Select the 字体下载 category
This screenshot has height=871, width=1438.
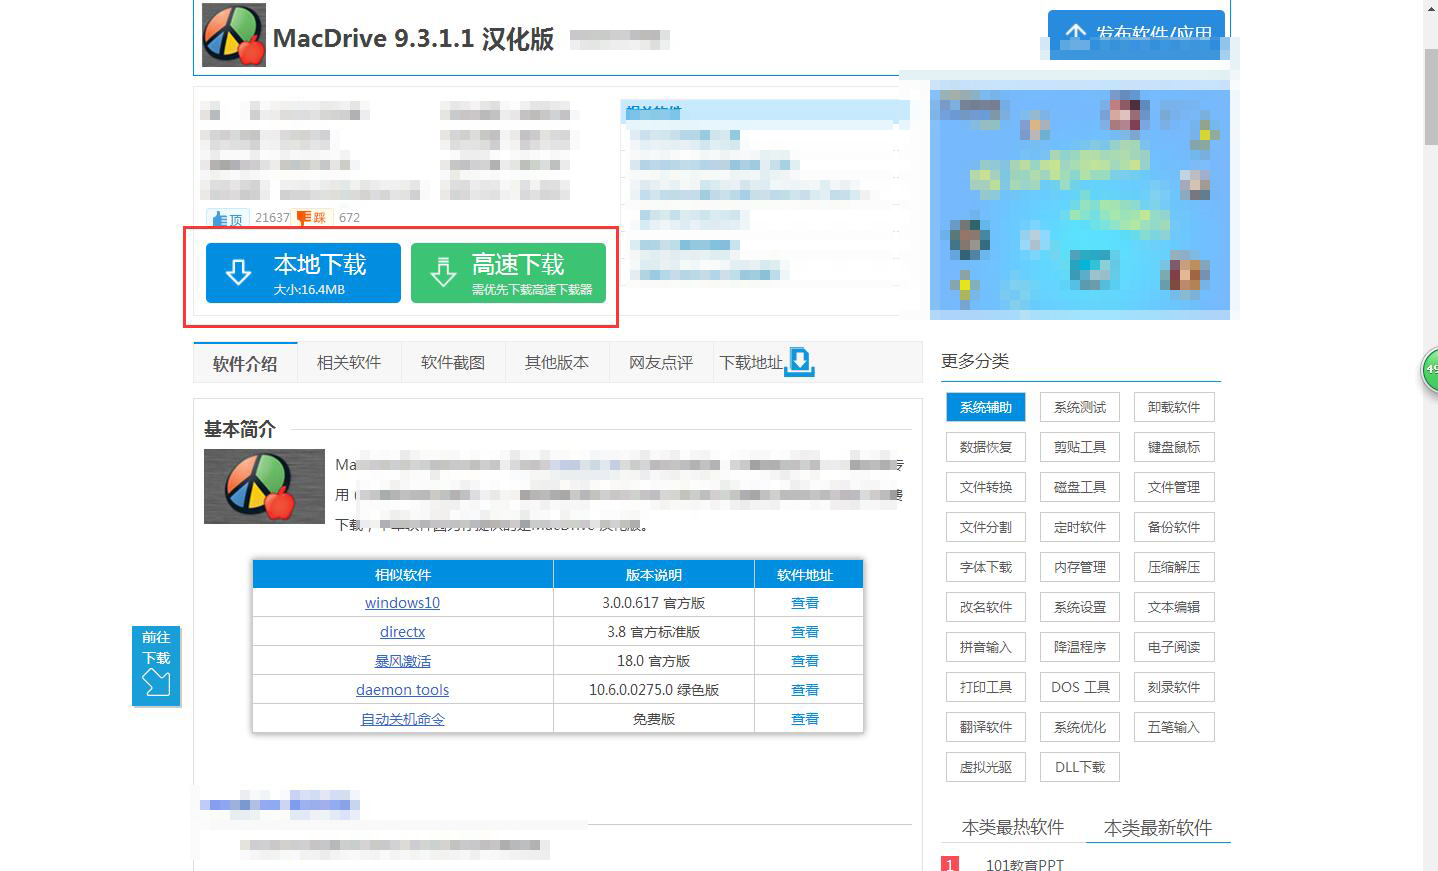pyautogui.click(x=986, y=567)
